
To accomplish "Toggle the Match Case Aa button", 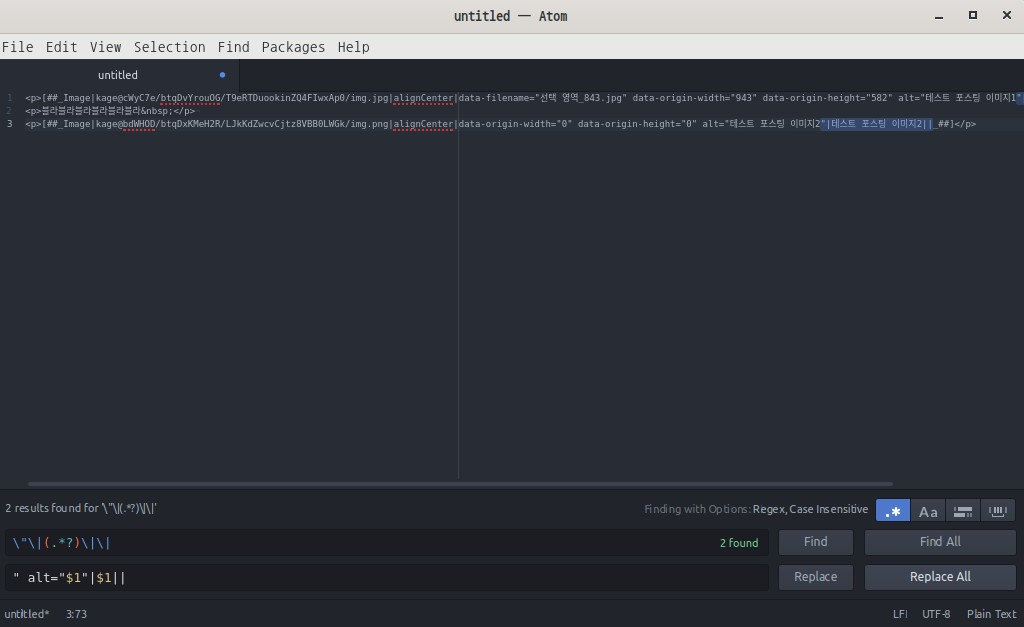I will [x=928, y=511].
